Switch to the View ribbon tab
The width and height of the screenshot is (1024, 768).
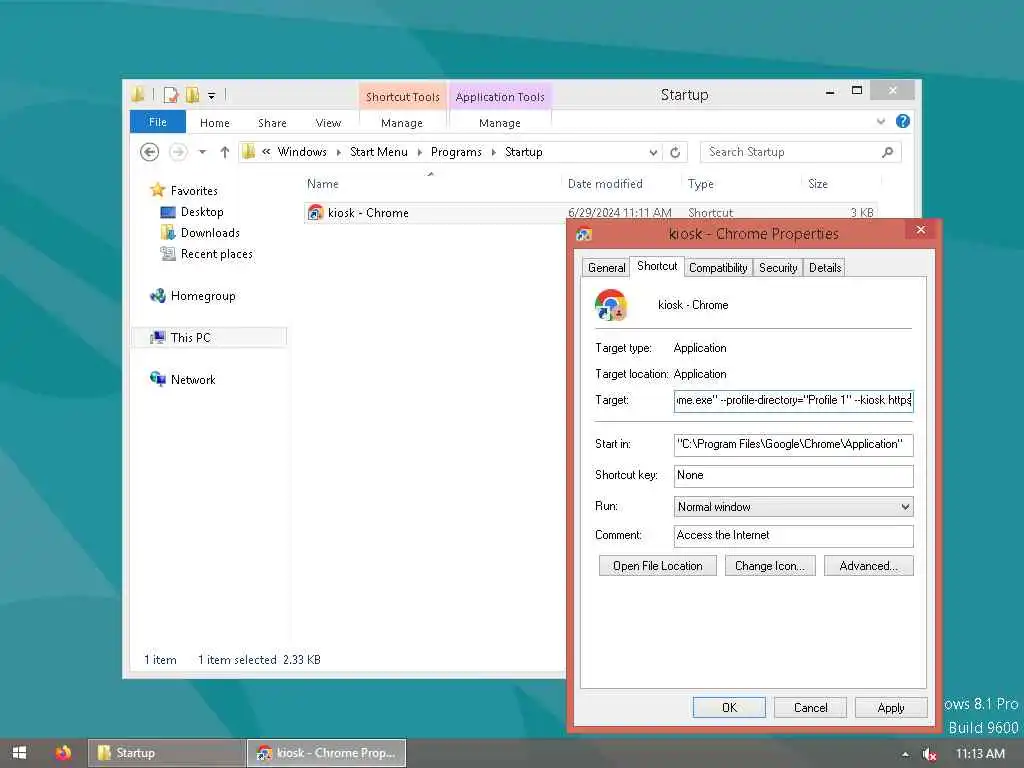(x=328, y=123)
